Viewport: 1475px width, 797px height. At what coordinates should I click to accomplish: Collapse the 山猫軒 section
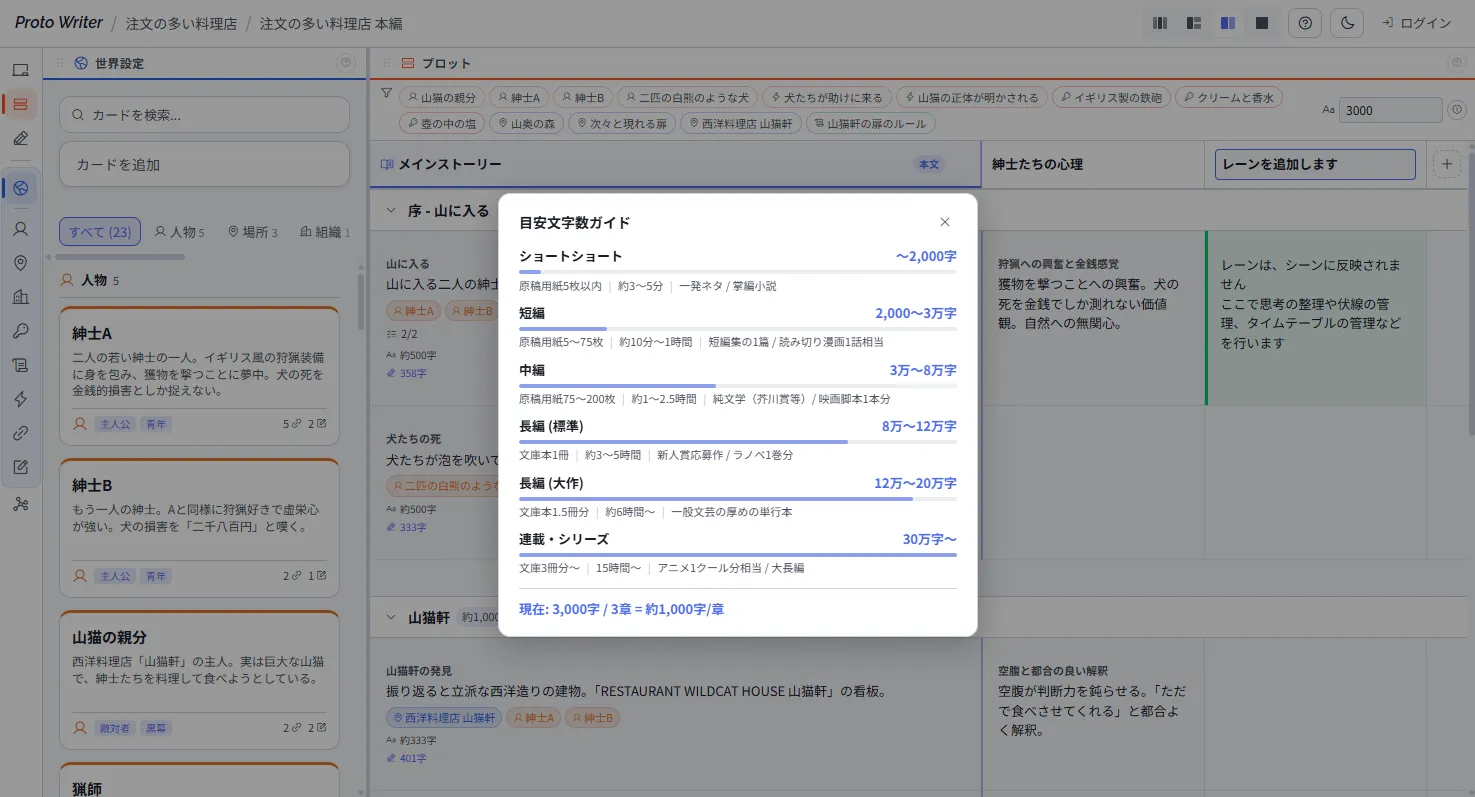tap(389, 617)
